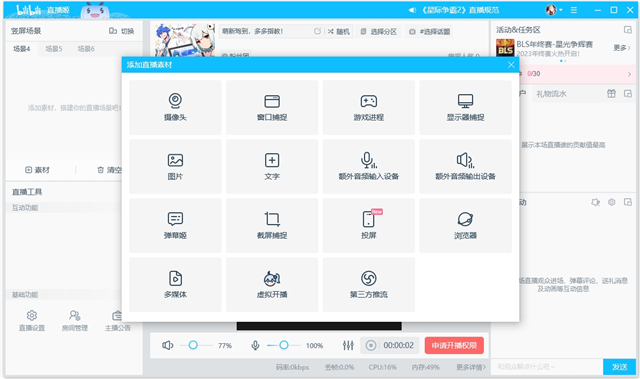Click 选择分区 category selector
Viewport: 640px width, 379px height.
379,31
